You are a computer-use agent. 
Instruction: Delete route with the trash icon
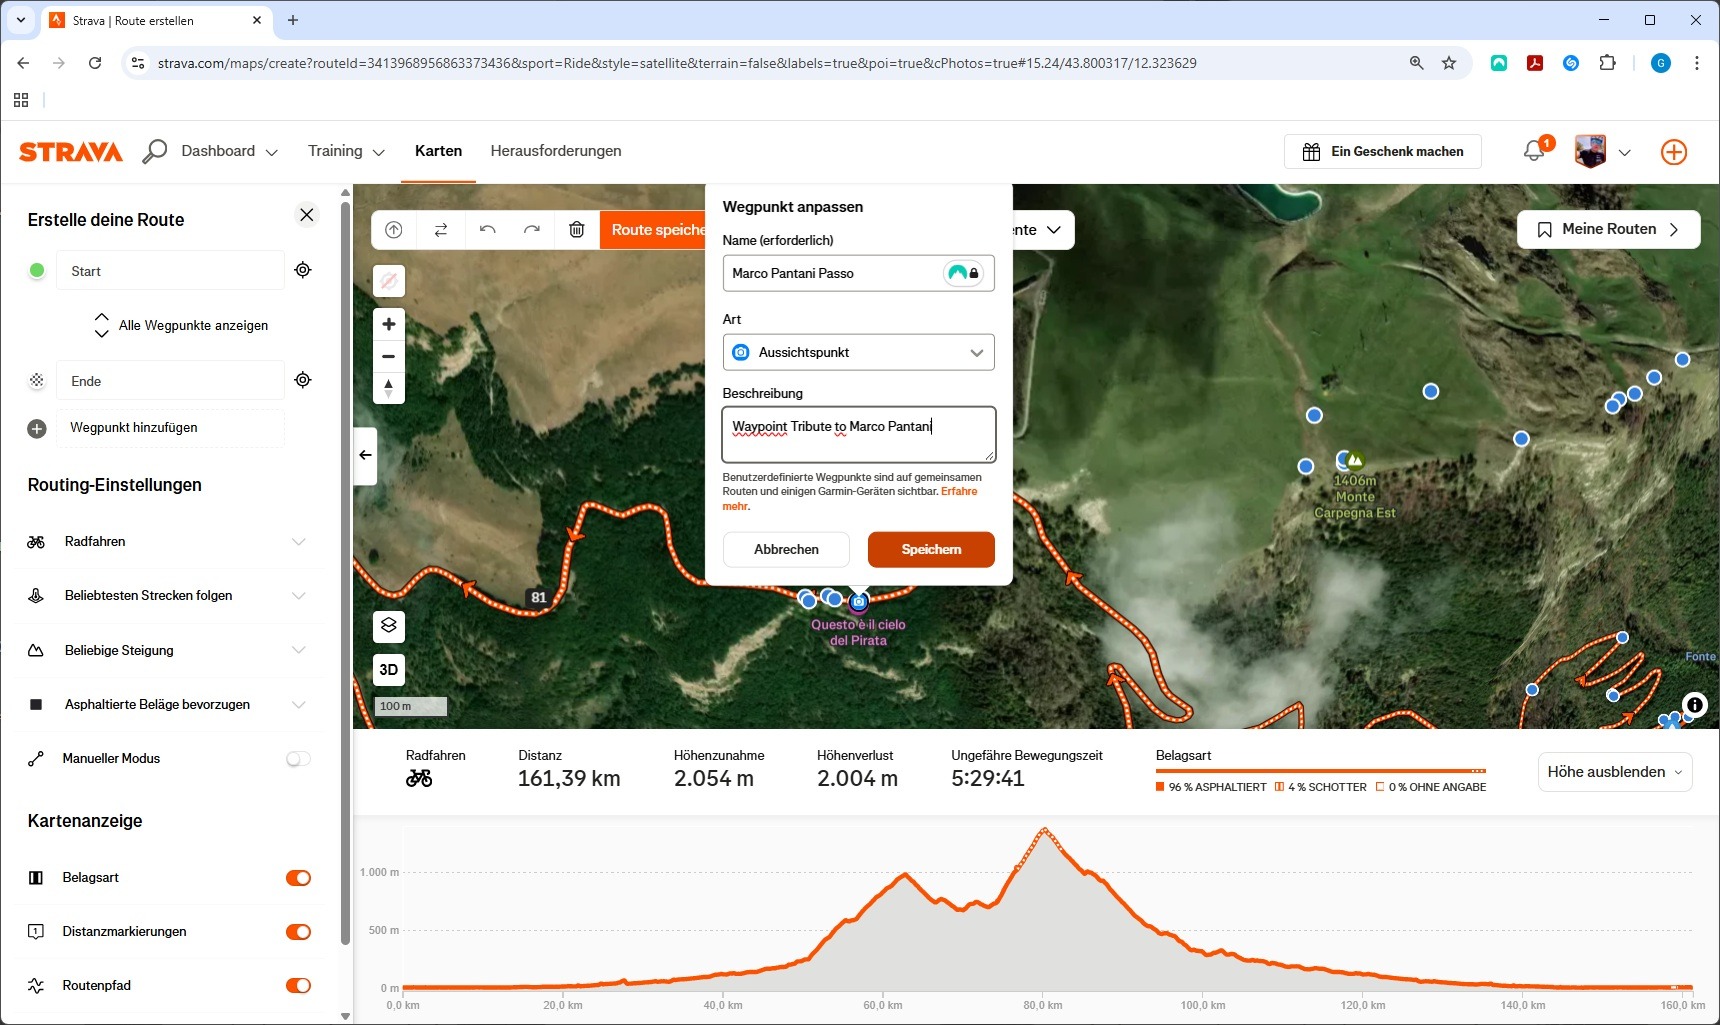[x=577, y=230]
